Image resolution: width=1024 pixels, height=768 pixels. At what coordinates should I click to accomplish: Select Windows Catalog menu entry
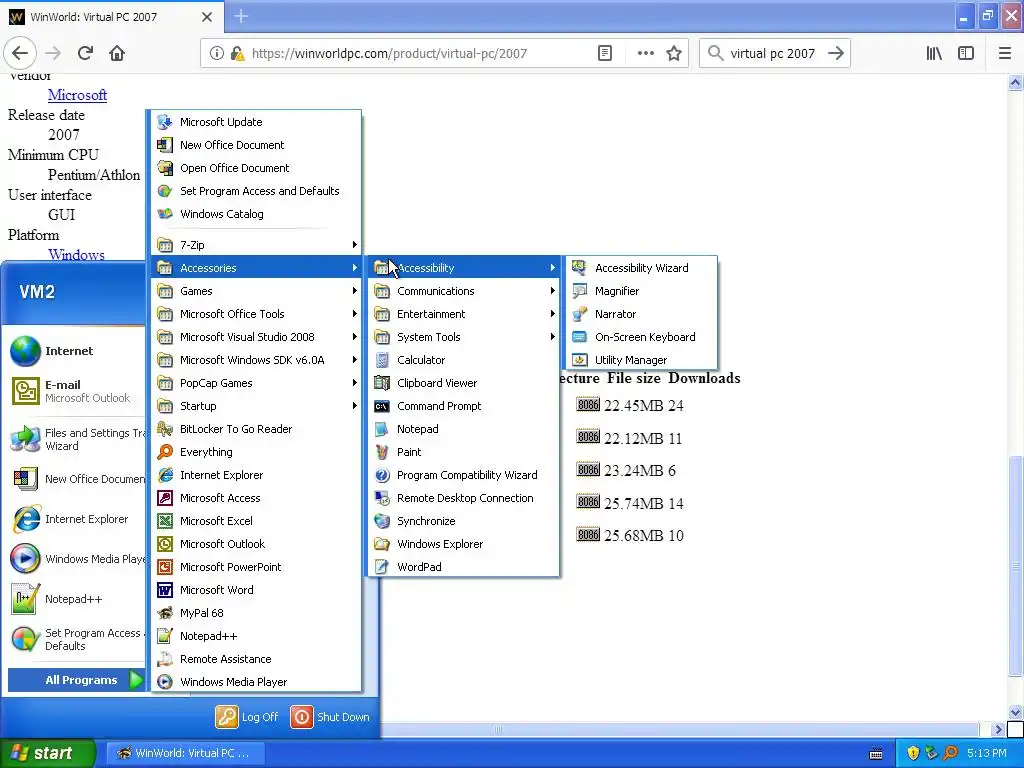pos(258,214)
